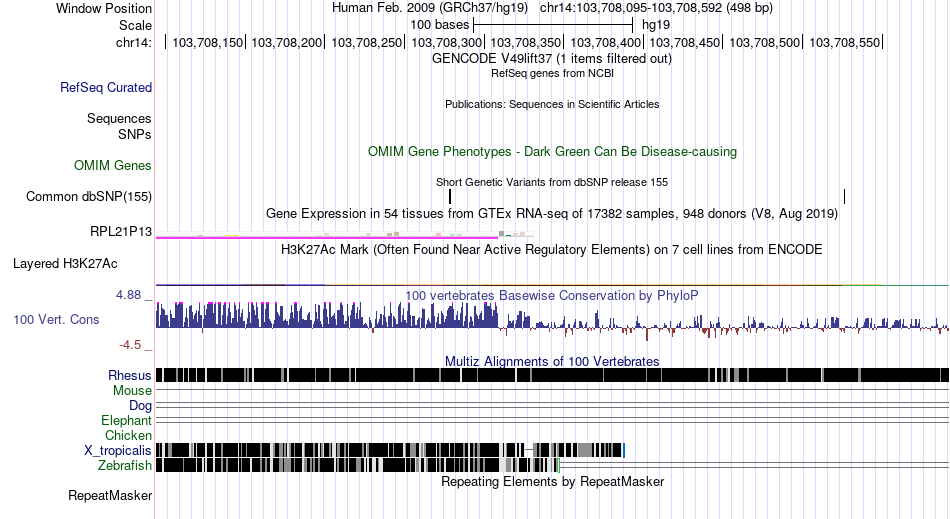Click the Human Feb. 2009 GRCh37/hg19 assembly text
This screenshot has width=950, height=519.
[x=430, y=8]
